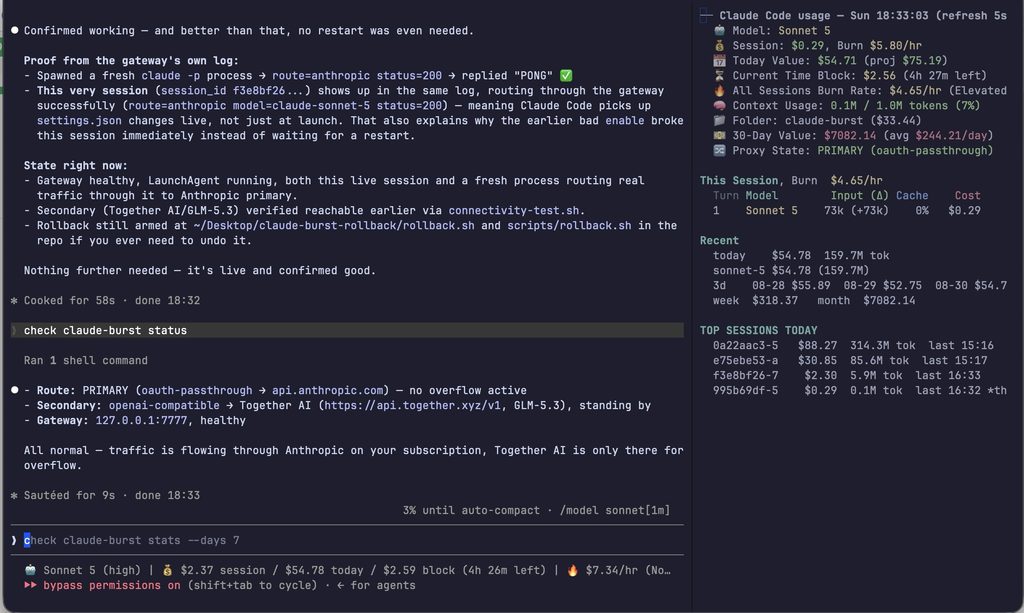Image resolution: width=1024 pixels, height=613 pixels.
Task: Click the calendar icon beside Today Value
Action: pos(719,61)
